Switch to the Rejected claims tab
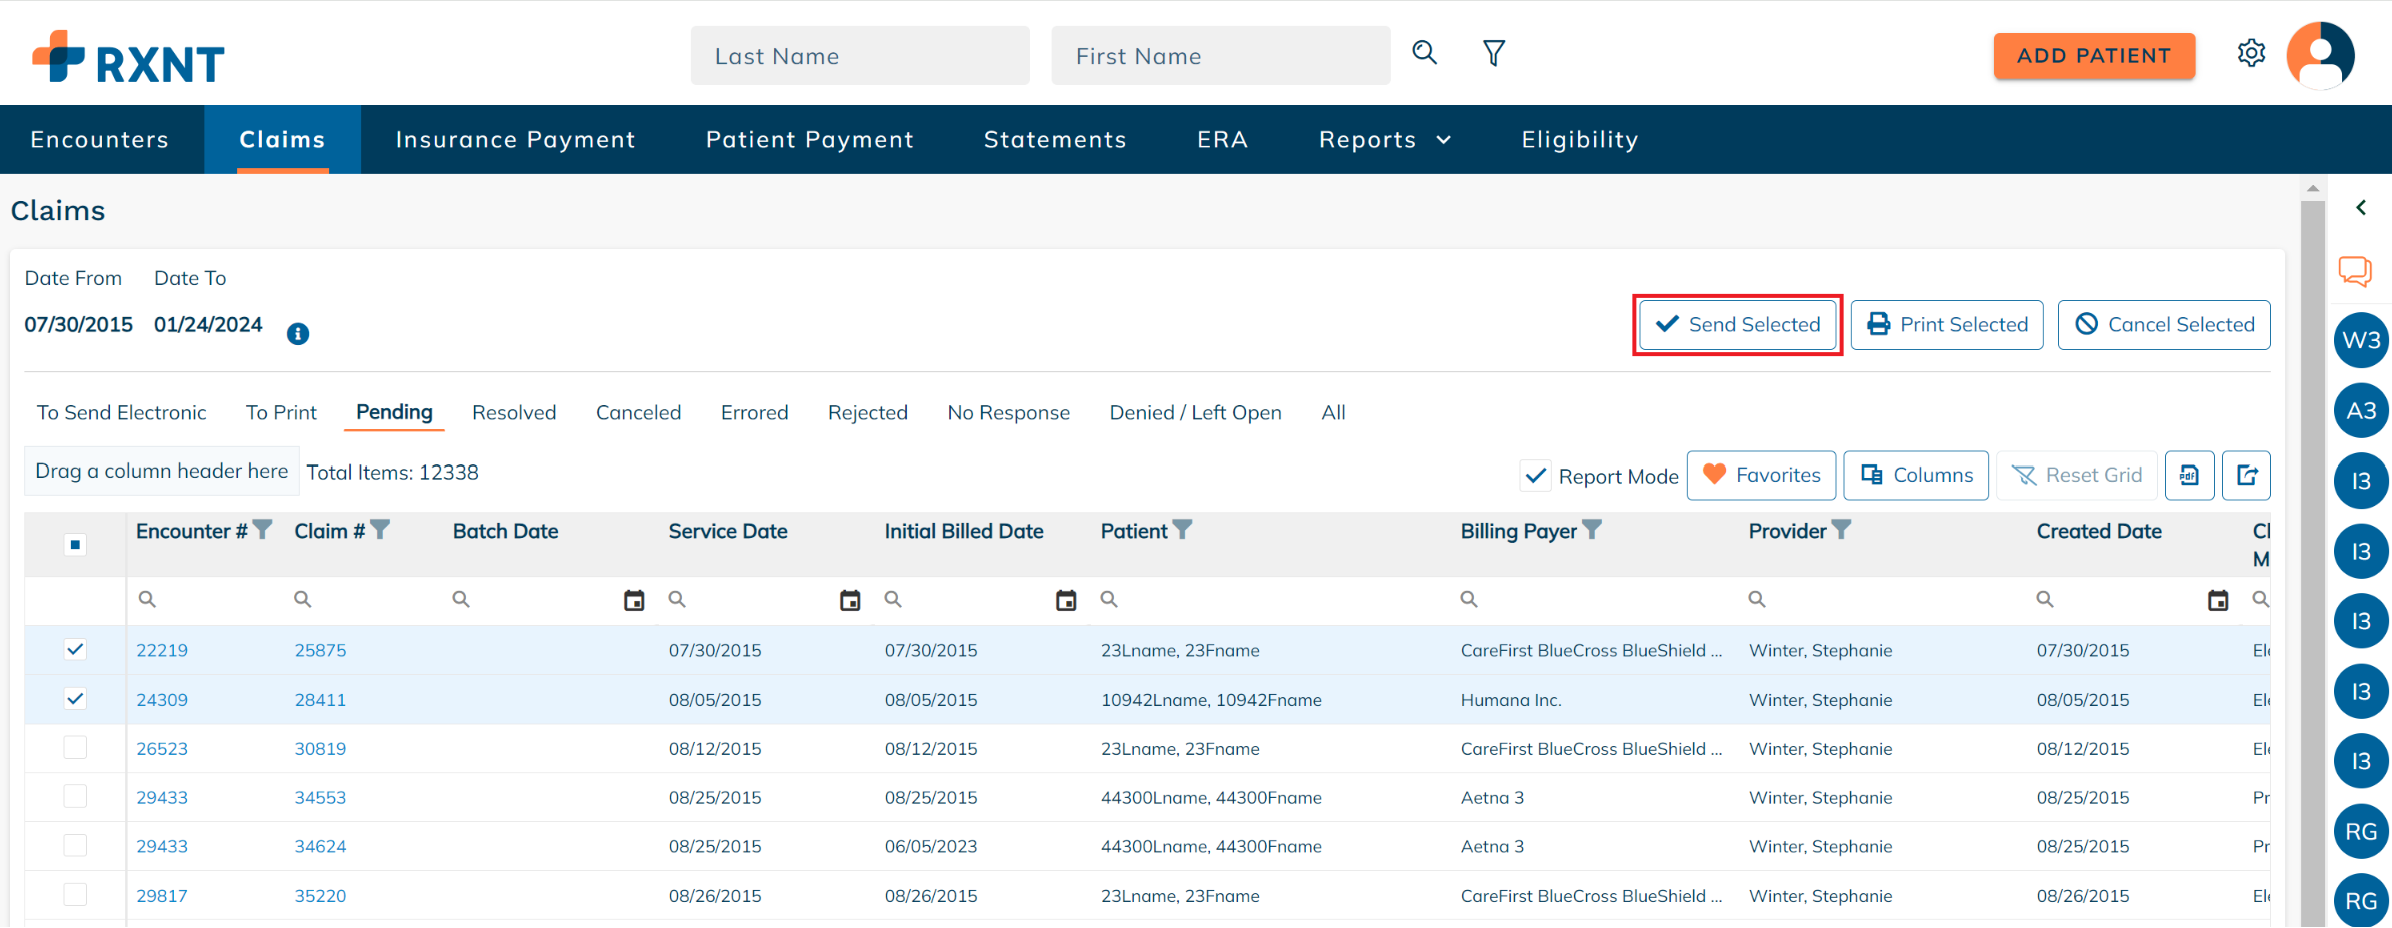This screenshot has height=928, width=2392. pos(867,413)
